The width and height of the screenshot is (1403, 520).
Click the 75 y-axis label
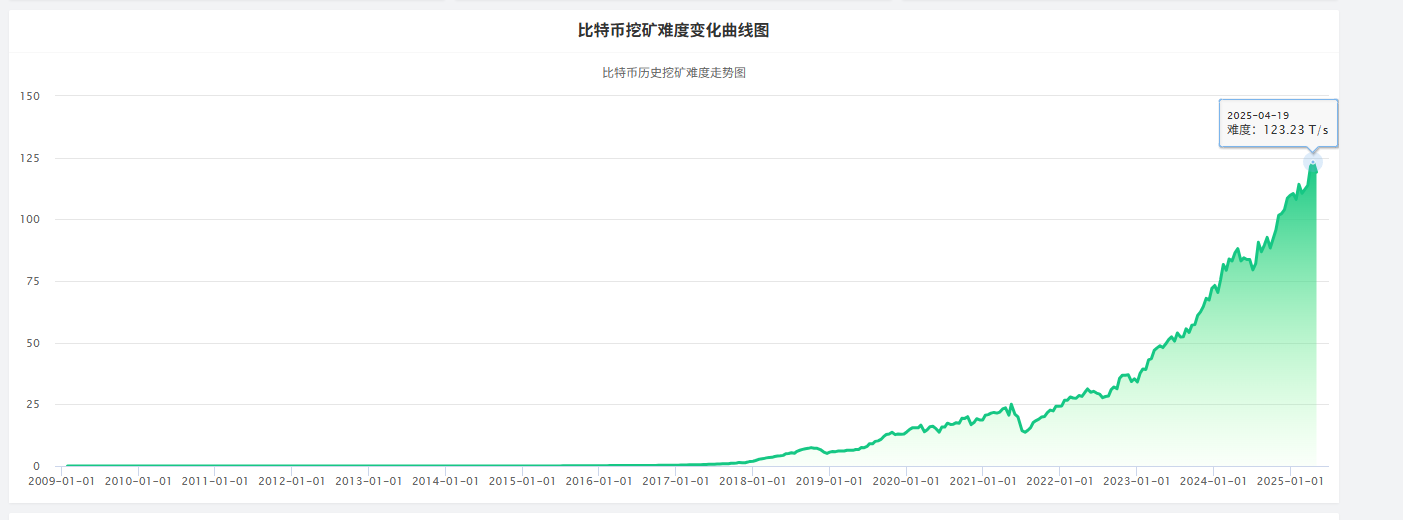point(32,281)
